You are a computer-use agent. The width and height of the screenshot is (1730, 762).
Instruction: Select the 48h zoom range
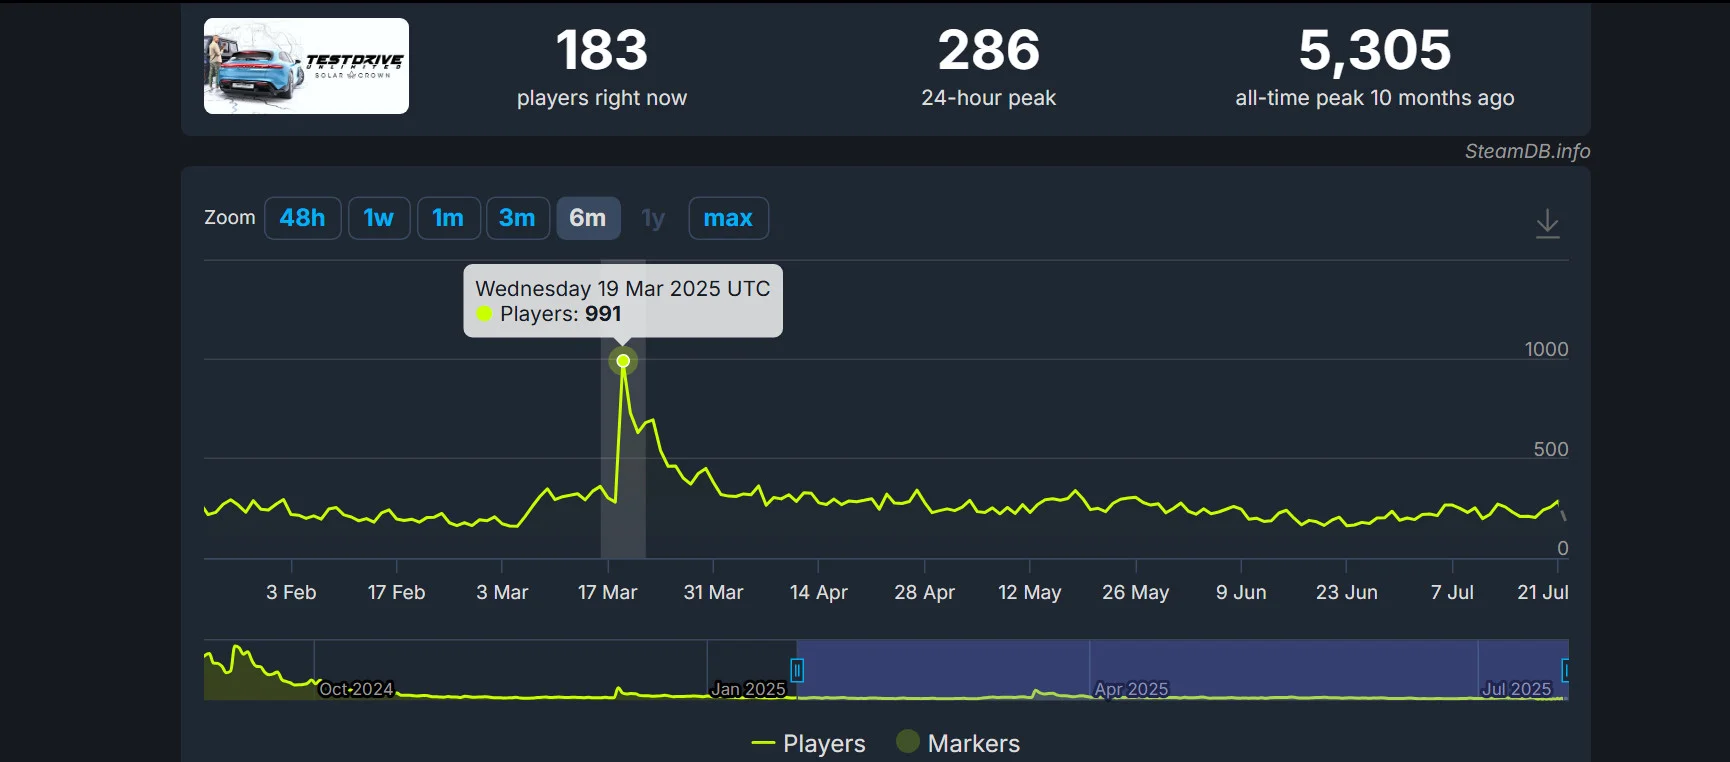tap(302, 218)
